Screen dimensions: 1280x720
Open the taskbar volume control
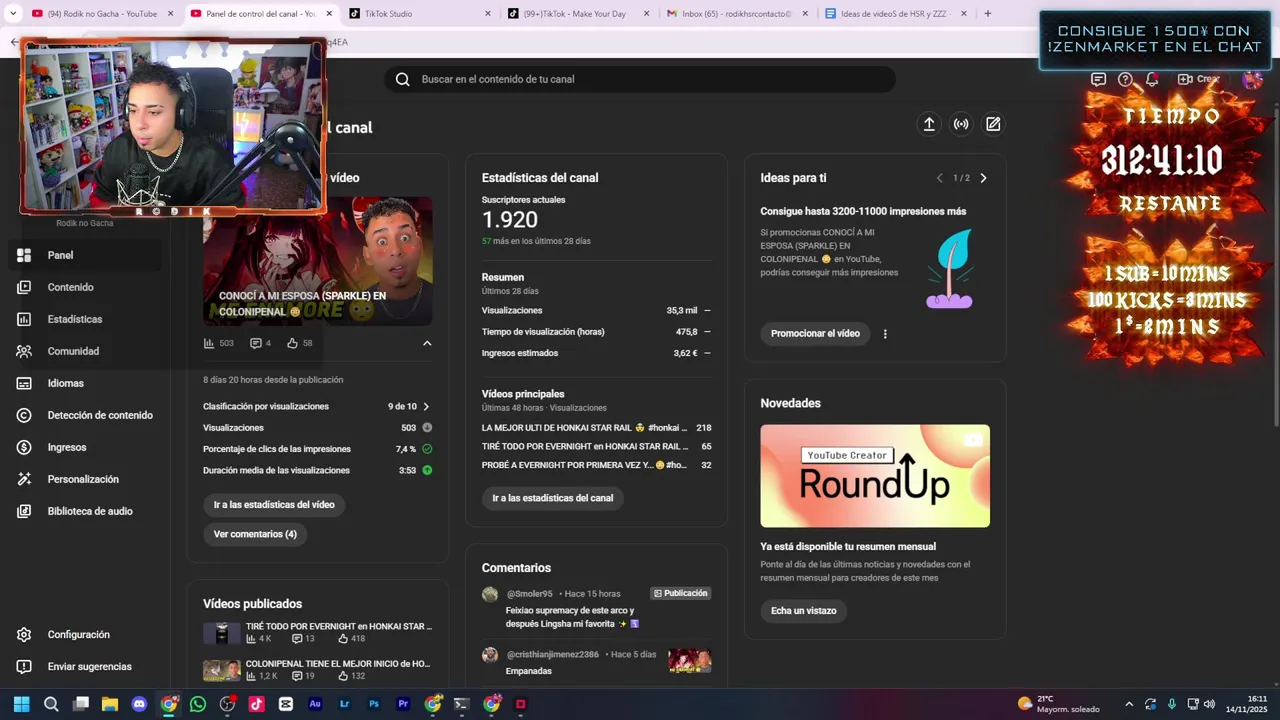[1209, 704]
